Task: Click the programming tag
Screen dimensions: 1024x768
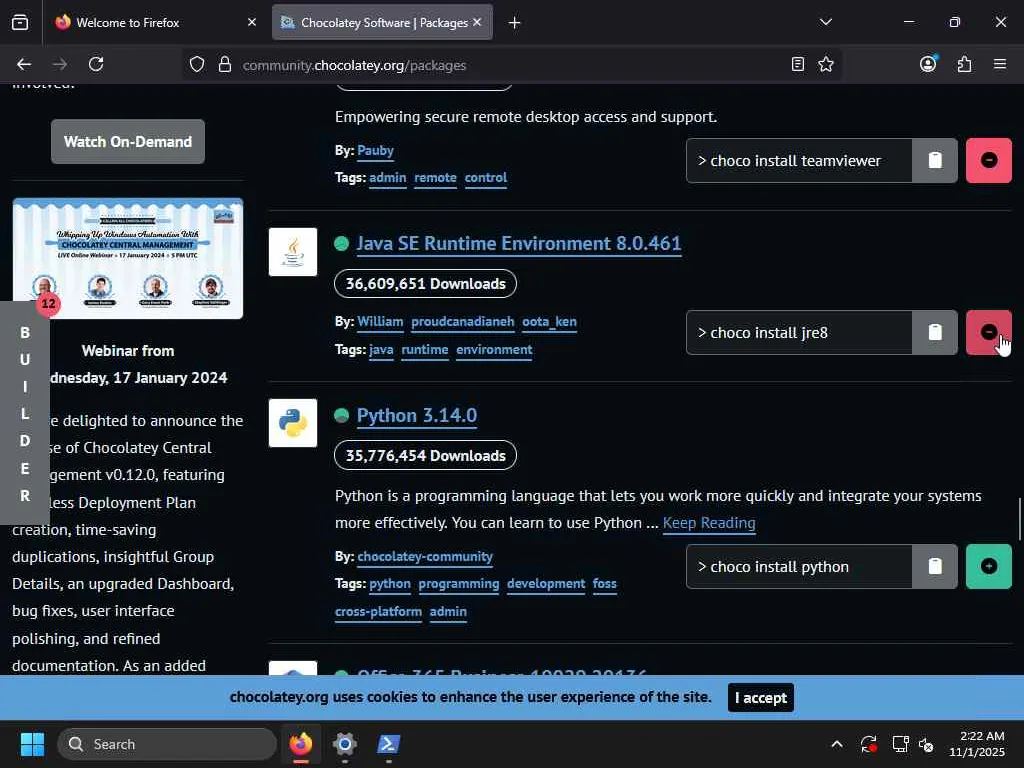Action: point(458,584)
